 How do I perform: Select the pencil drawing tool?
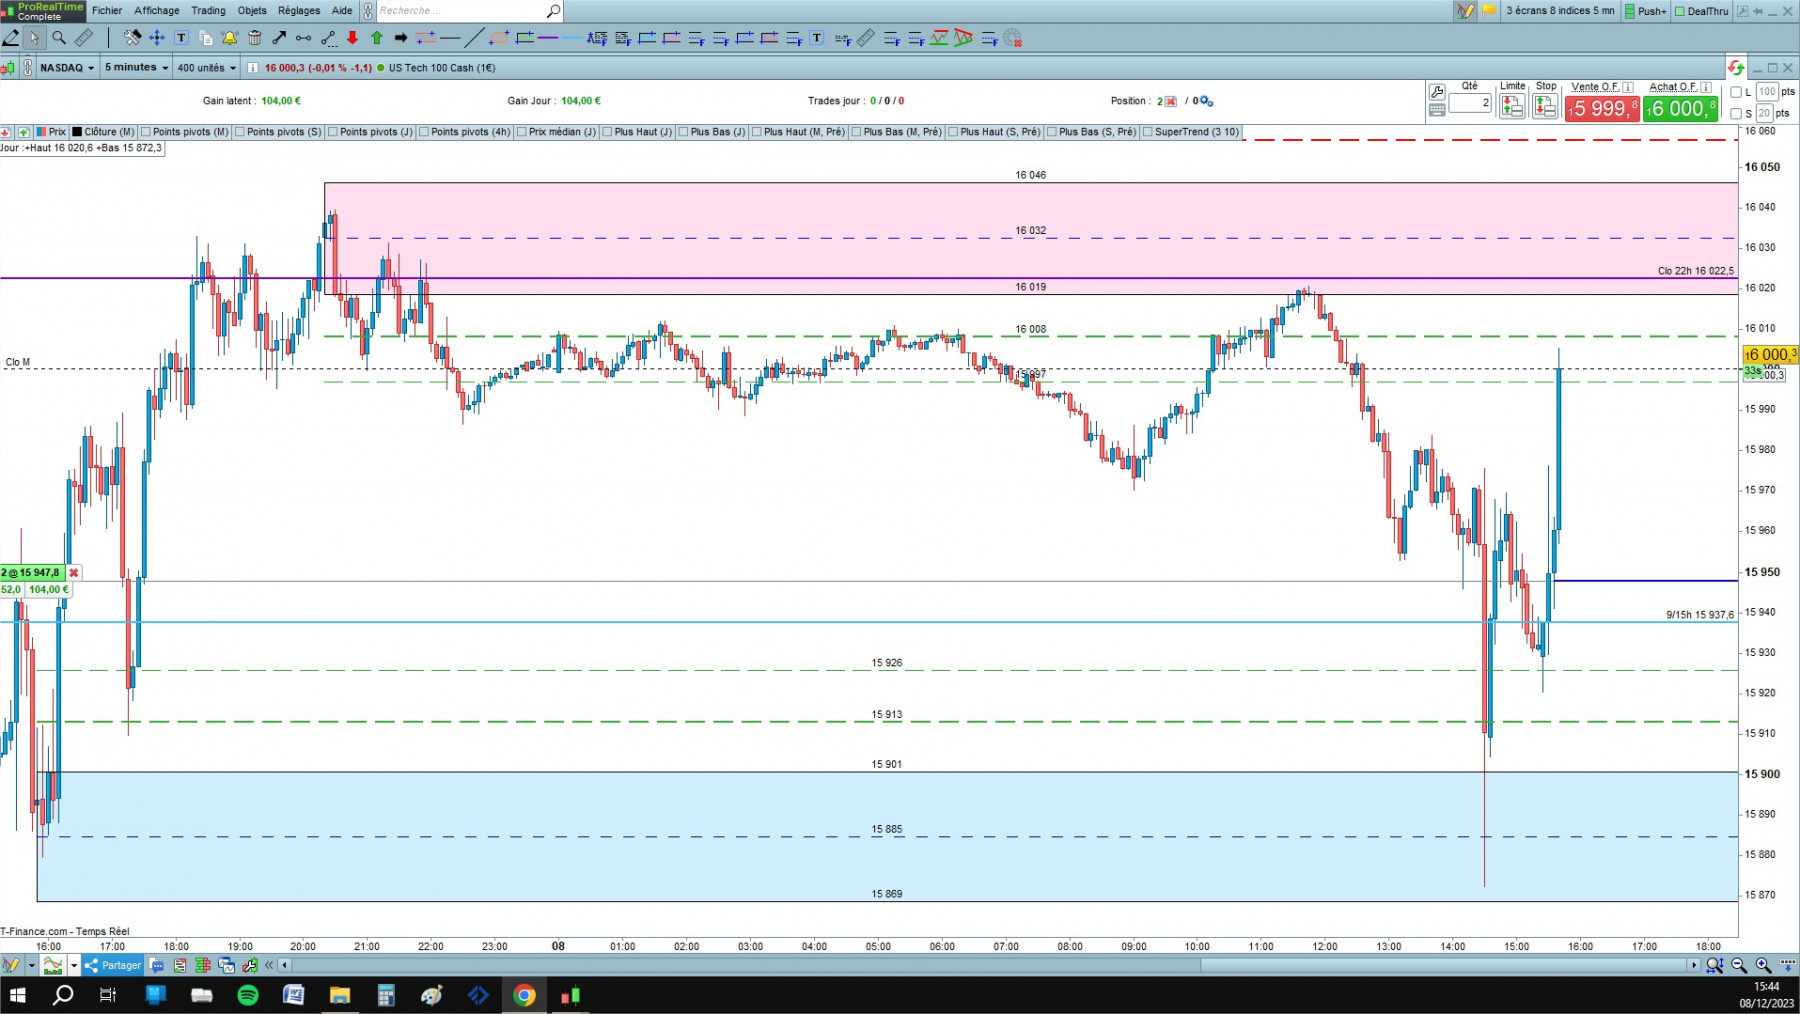click(x=11, y=38)
